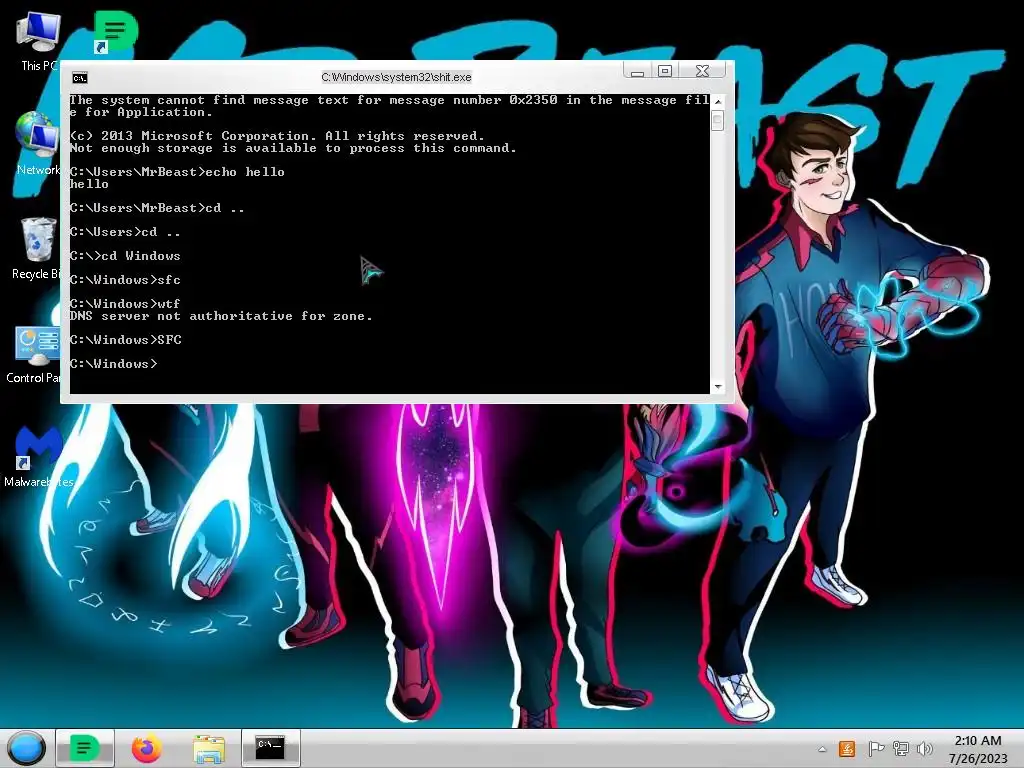Screen dimensions: 1024x768
Task: Maximize the command prompt window
Action: click(665, 71)
